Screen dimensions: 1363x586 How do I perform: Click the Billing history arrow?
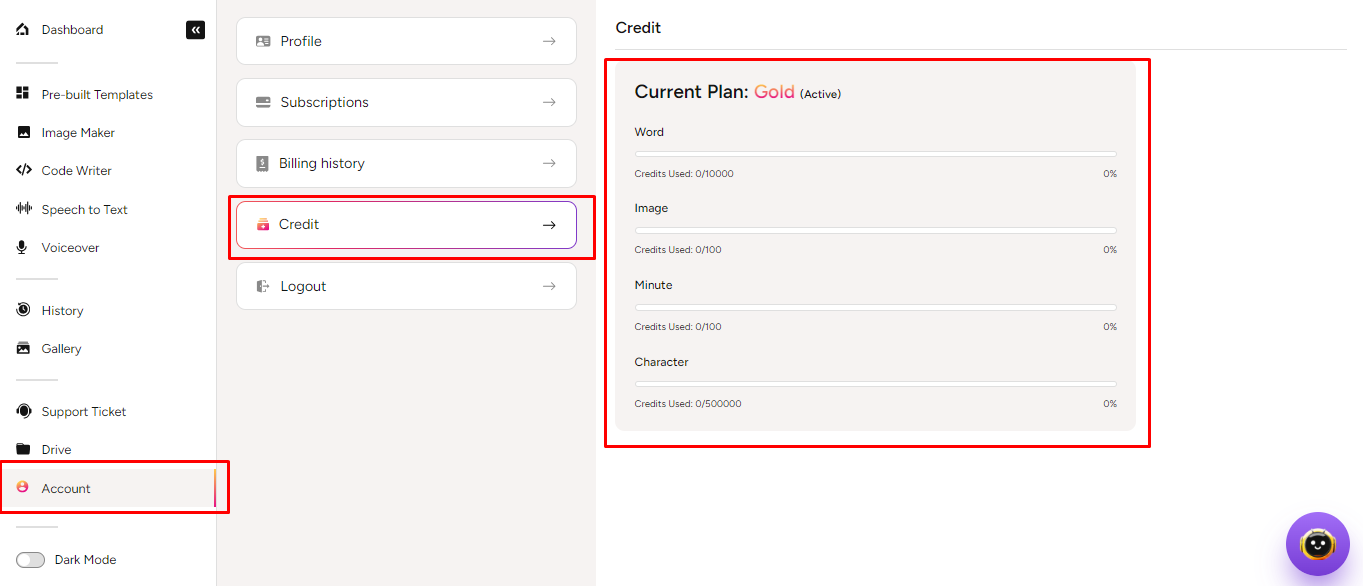(x=548, y=164)
